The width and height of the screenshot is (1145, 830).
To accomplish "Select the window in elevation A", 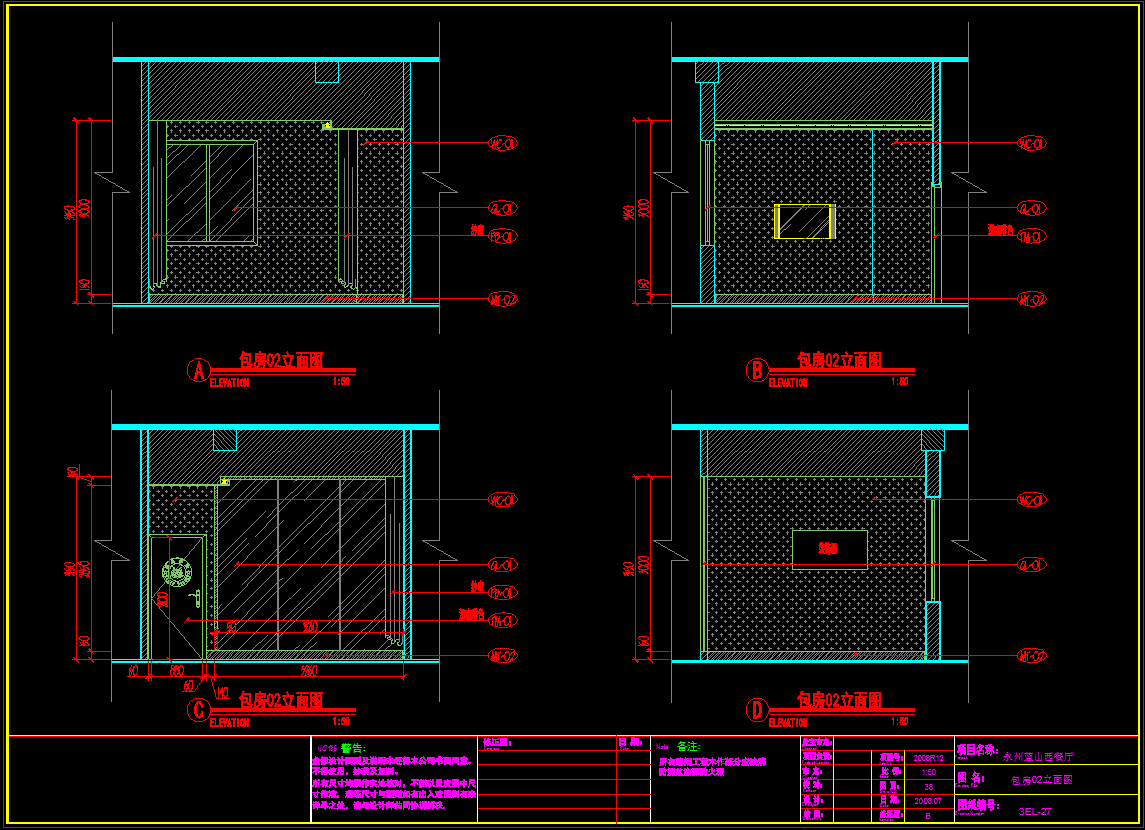I will click(210, 192).
